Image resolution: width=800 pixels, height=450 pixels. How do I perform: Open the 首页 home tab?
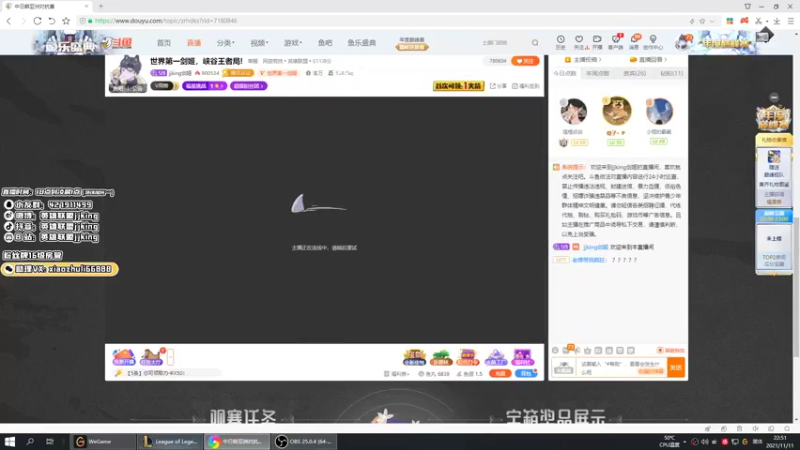(164, 43)
